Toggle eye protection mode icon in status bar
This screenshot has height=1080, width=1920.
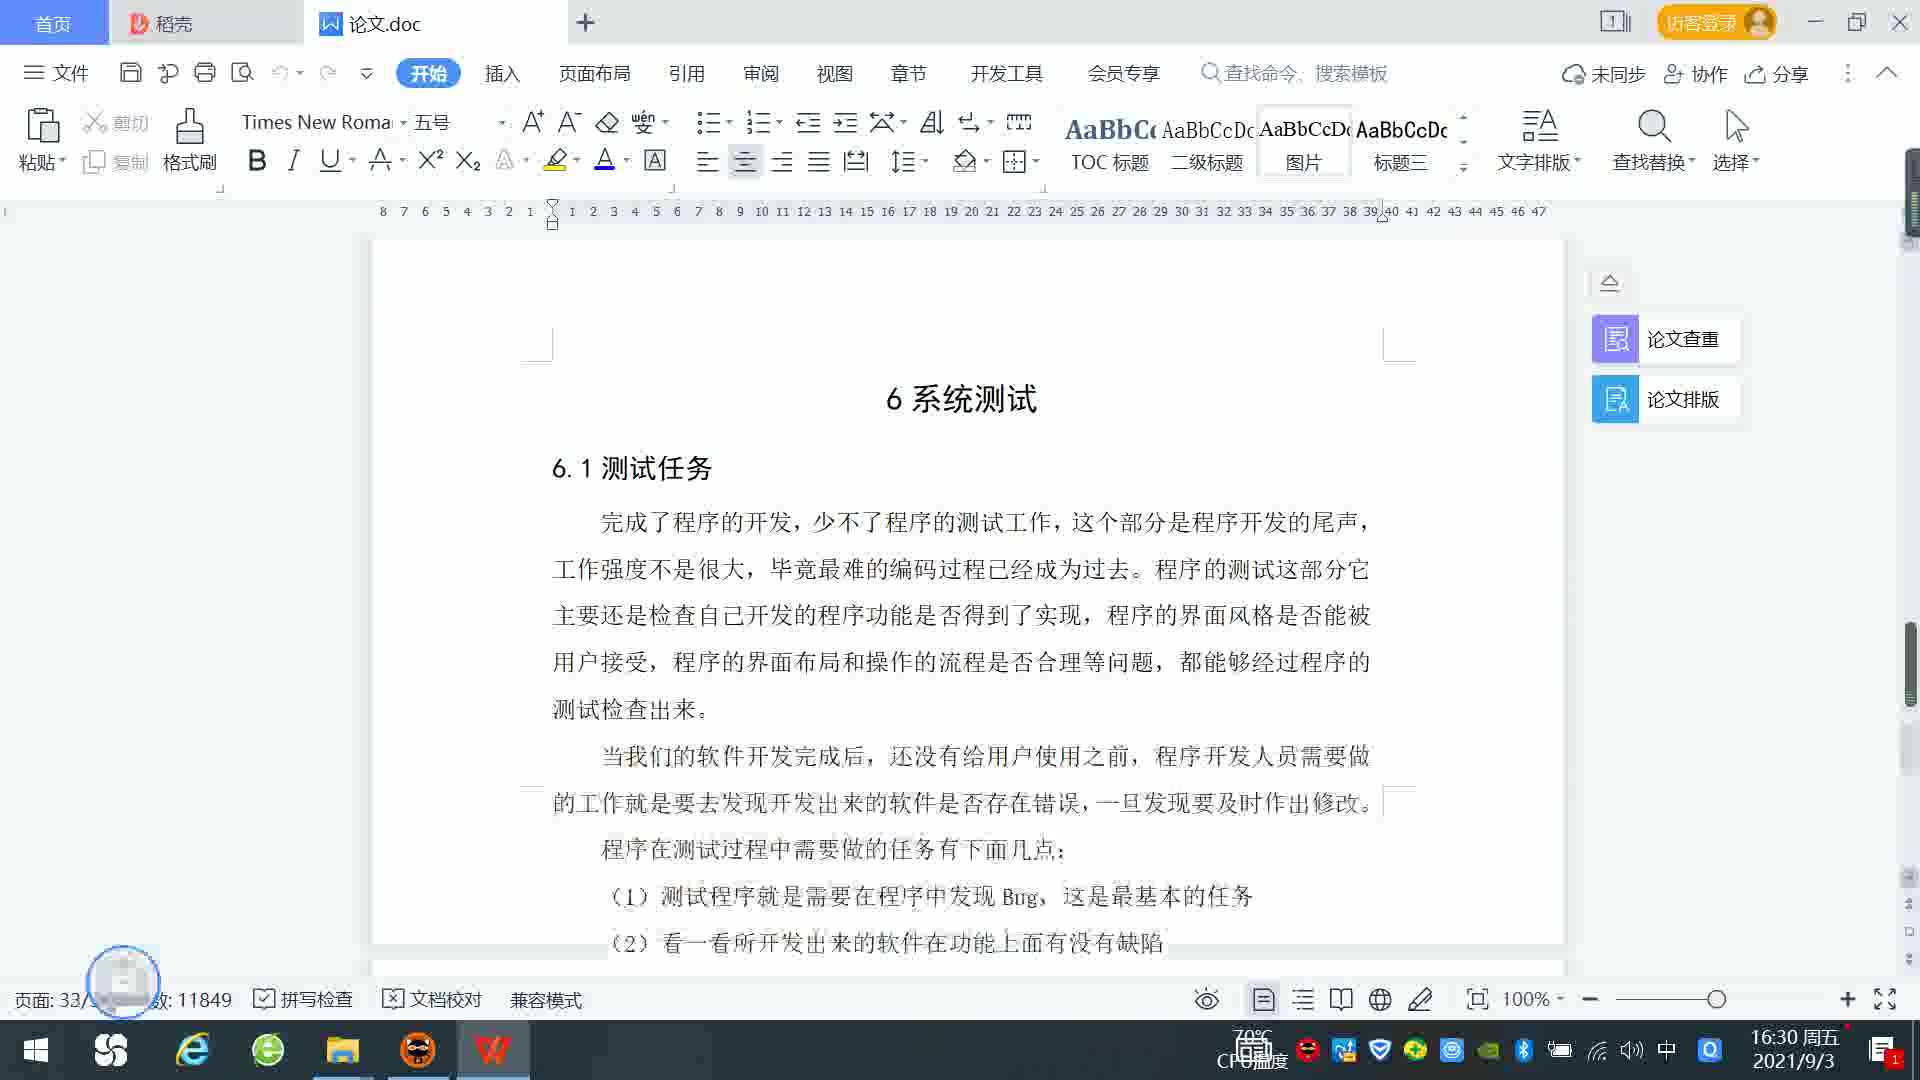[1207, 1000]
